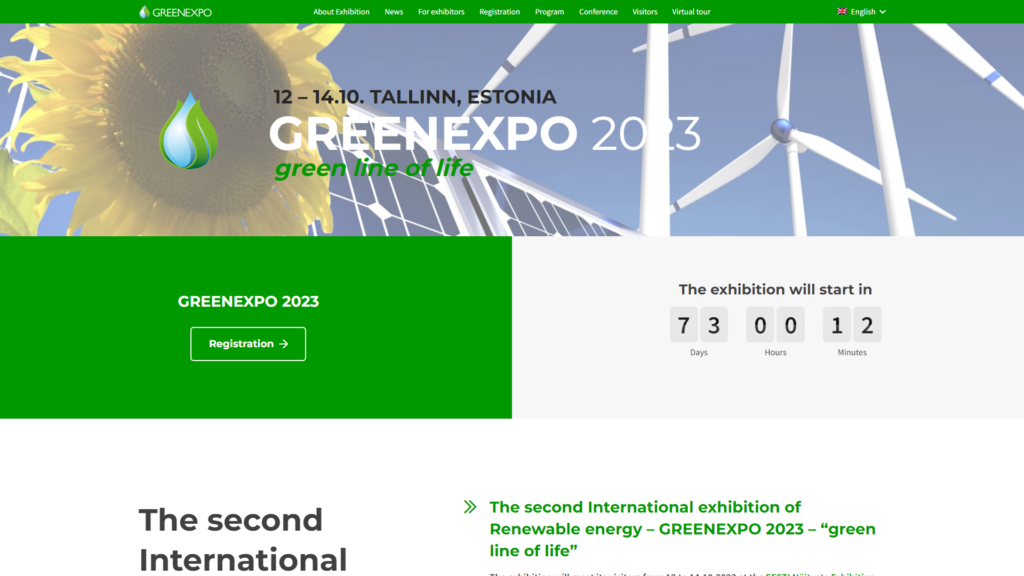1024x576 pixels.
Task: Expand the English language dropdown
Action: point(861,12)
